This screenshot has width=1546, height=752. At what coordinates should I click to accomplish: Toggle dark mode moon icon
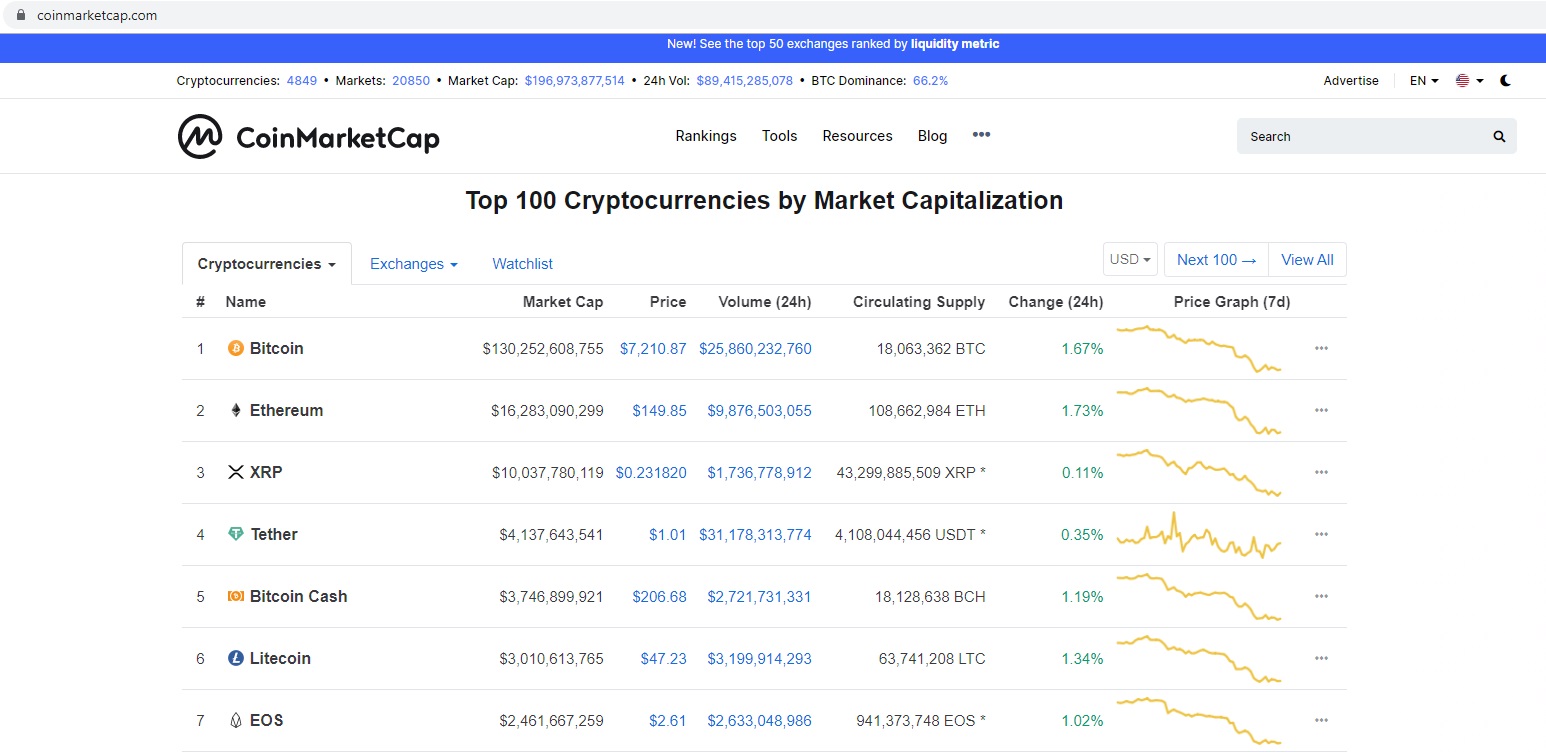(1505, 81)
